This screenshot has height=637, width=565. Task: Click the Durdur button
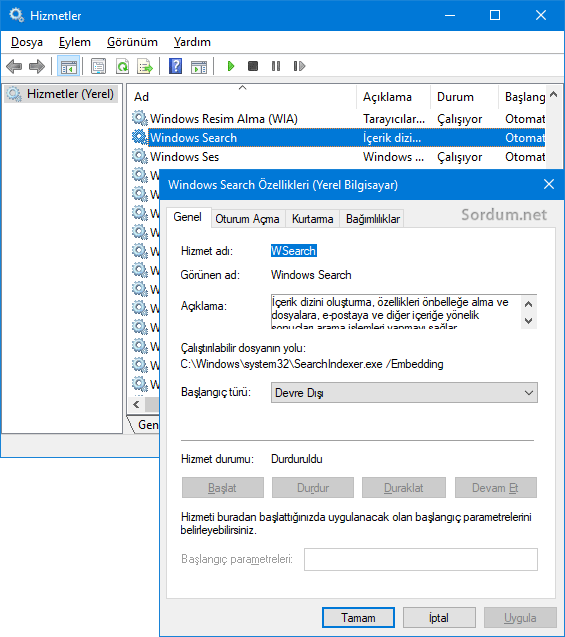point(313,488)
